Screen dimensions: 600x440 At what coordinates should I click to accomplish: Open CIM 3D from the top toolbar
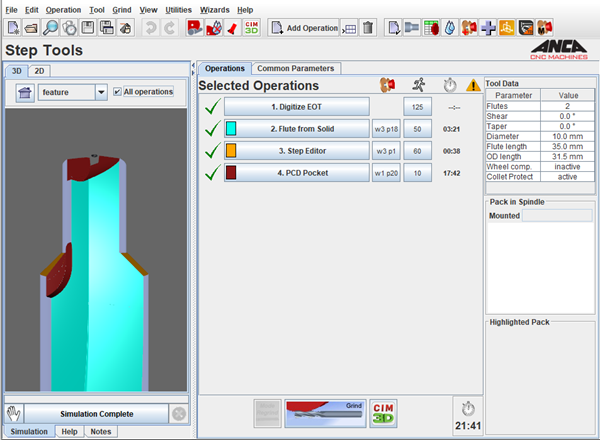(x=252, y=28)
